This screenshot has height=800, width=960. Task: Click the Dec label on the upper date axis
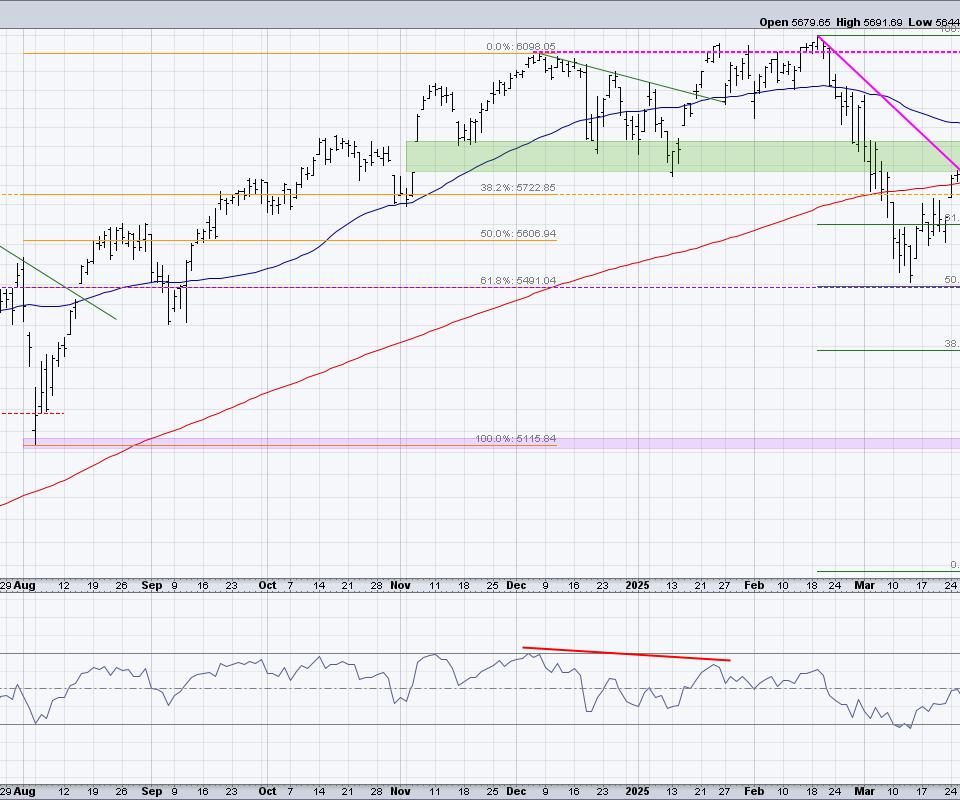tap(516, 585)
